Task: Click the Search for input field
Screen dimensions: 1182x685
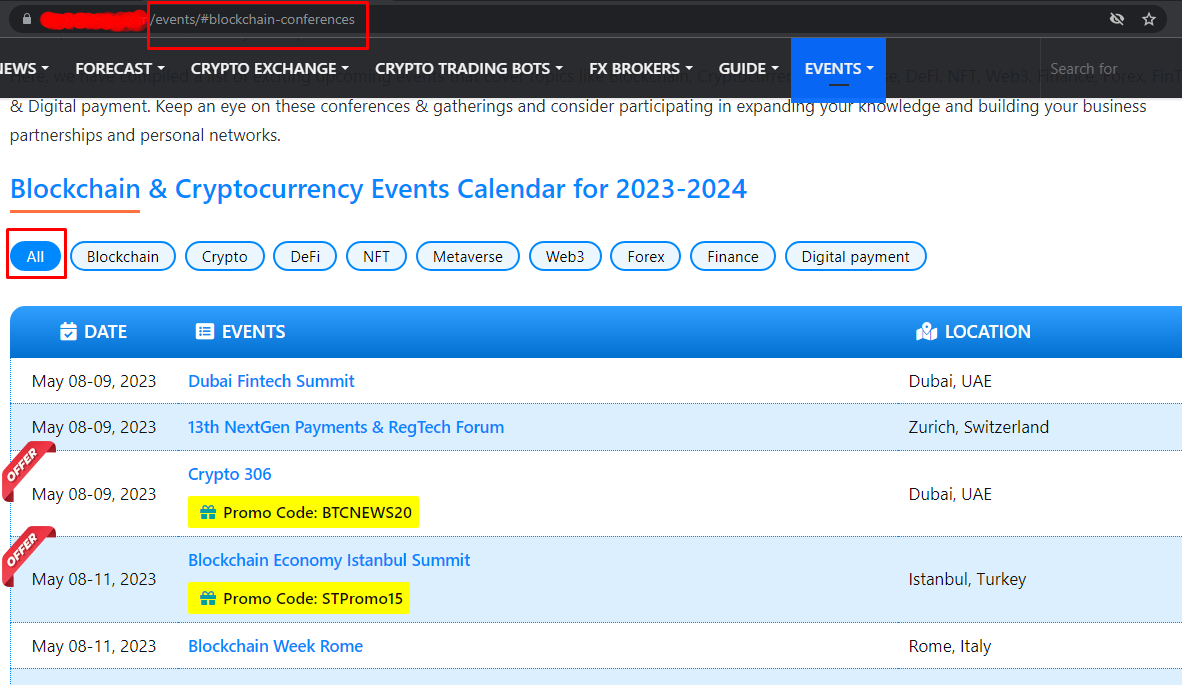Action: pyautogui.click(x=1112, y=69)
